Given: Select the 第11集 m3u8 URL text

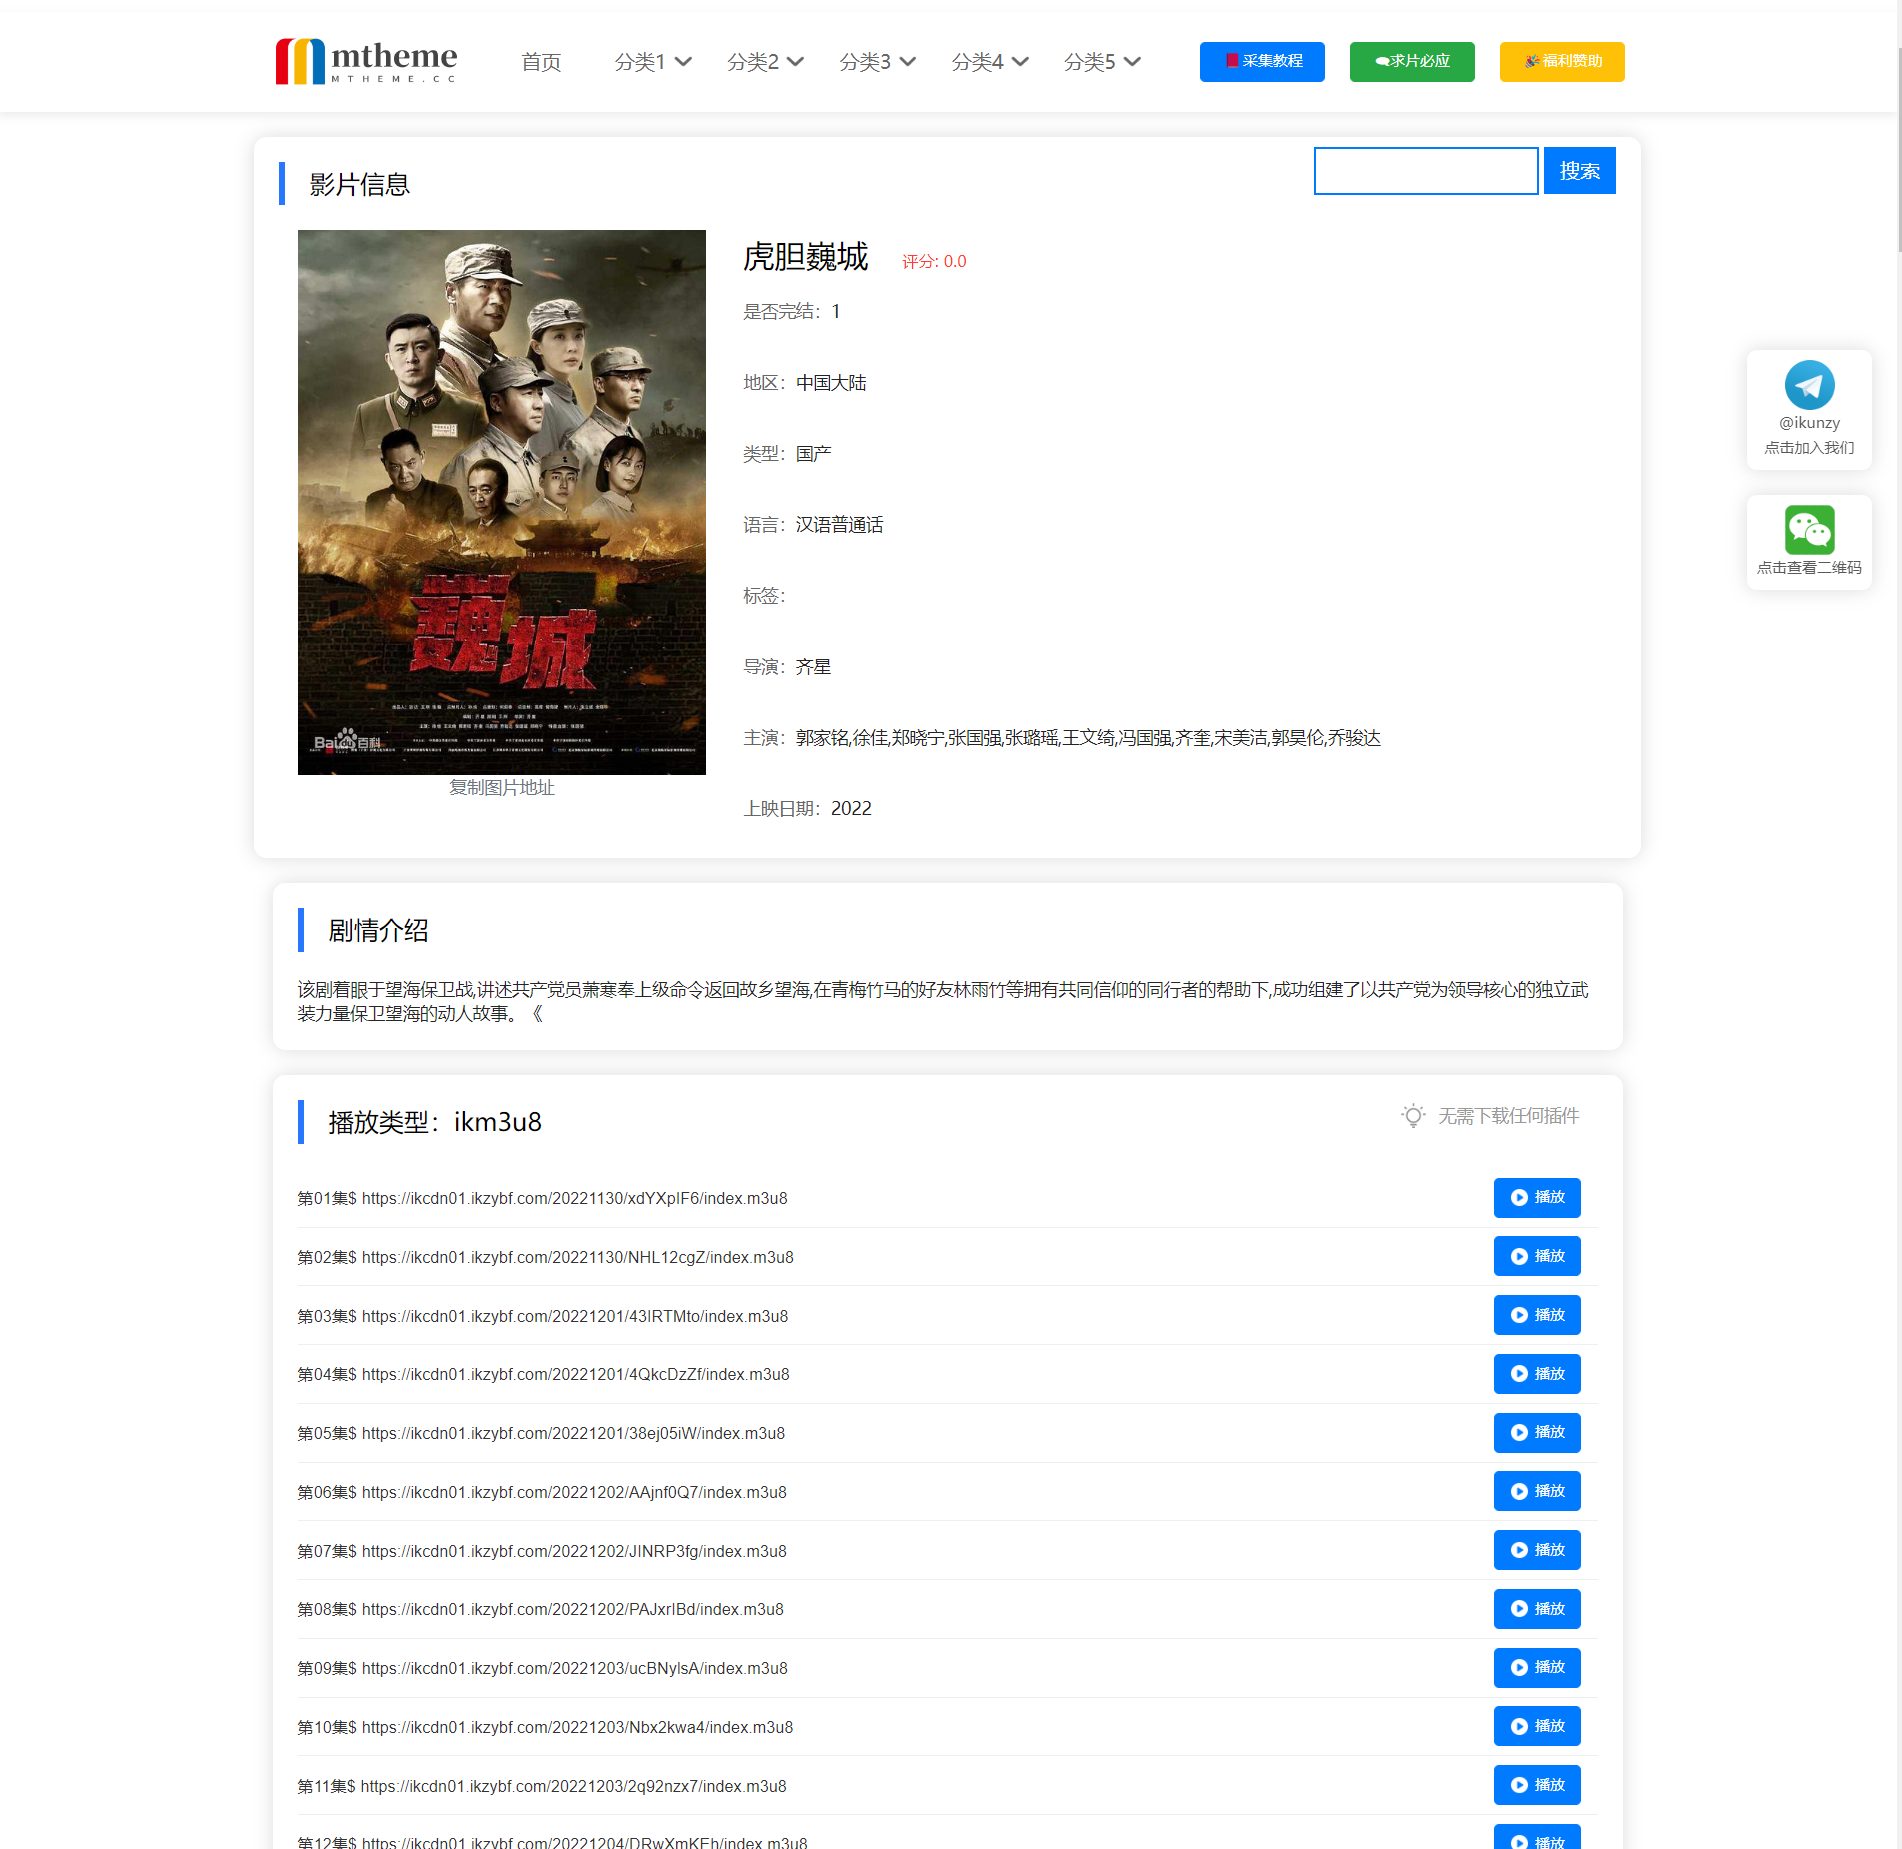Looking at the screenshot, I should point(574,1787).
